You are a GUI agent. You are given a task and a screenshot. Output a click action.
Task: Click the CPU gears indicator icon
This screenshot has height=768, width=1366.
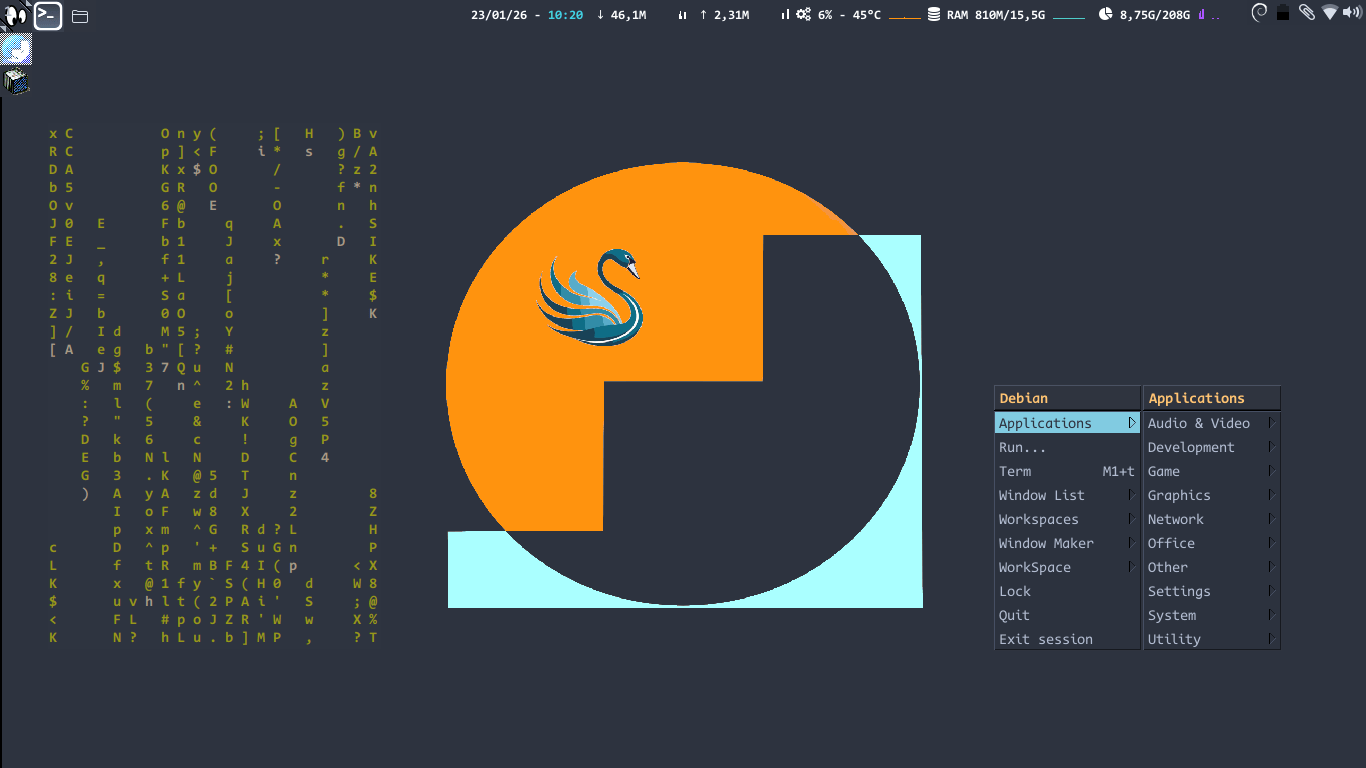coord(803,15)
